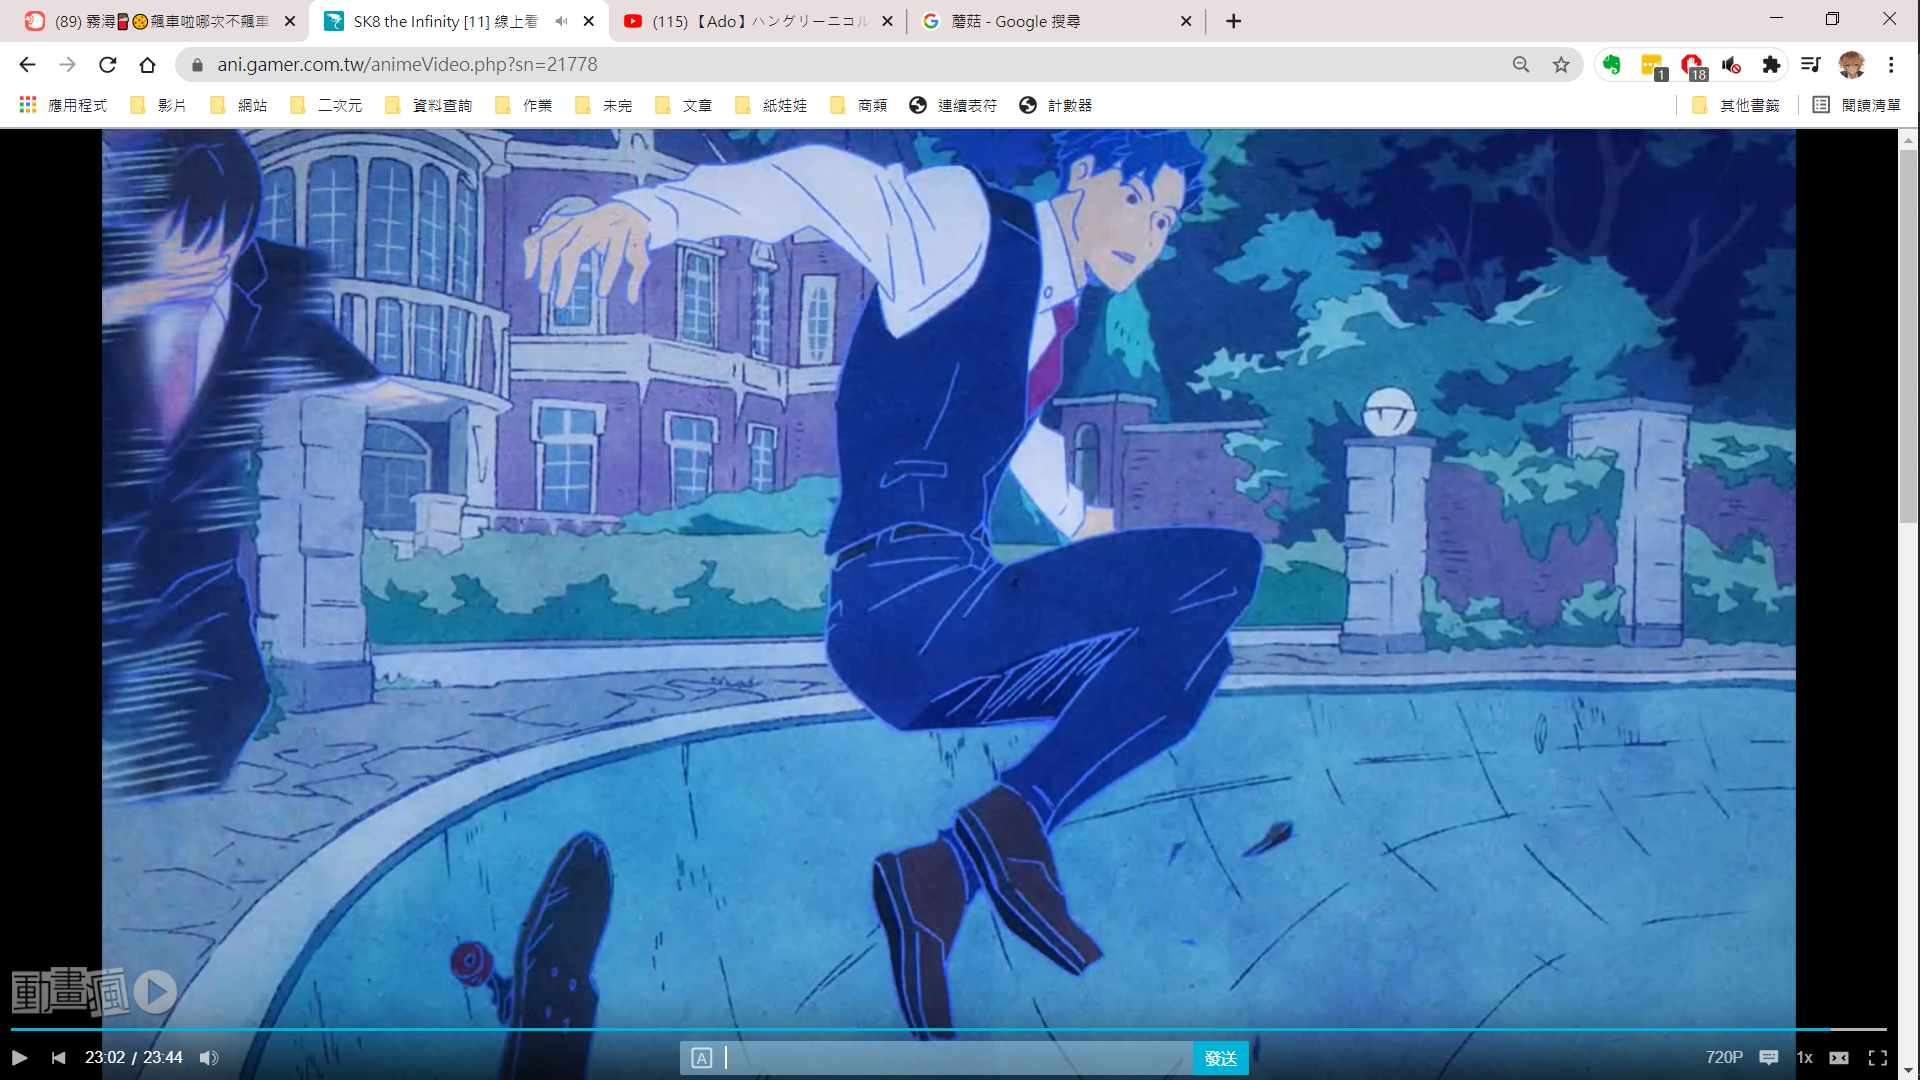This screenshot has height=1080, width=1920.
Task: Click the page scrollbar up arrow
Action: [1908, 139]
